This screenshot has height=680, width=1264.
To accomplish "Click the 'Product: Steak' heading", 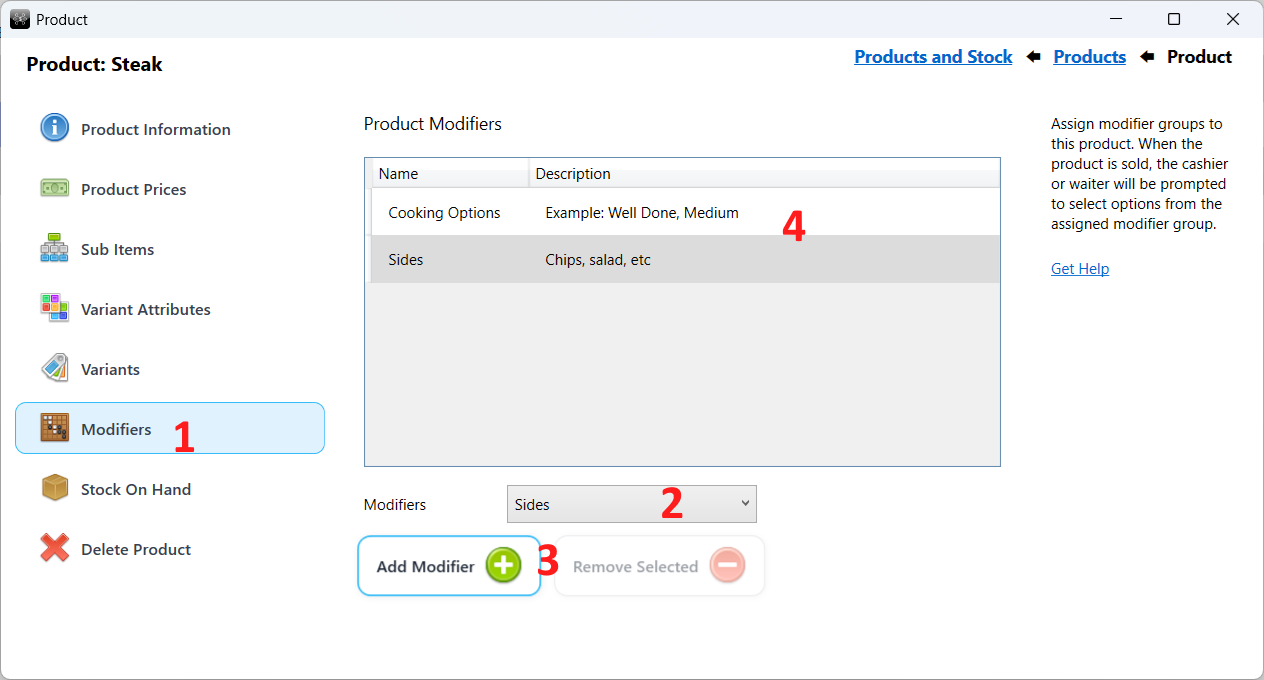I will (94, 64).
